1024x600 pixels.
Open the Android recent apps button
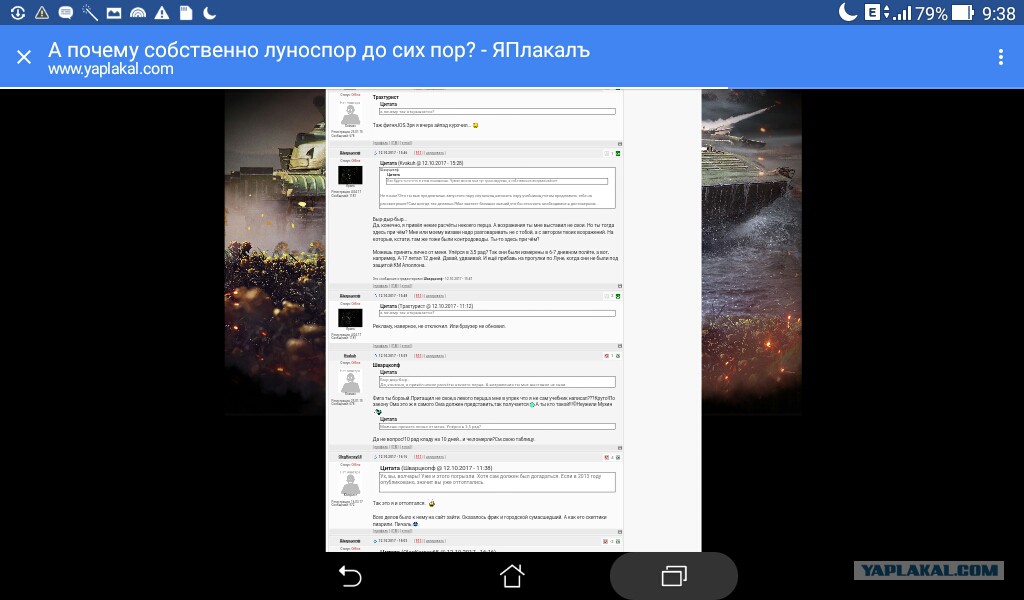[x=673, y=576]
